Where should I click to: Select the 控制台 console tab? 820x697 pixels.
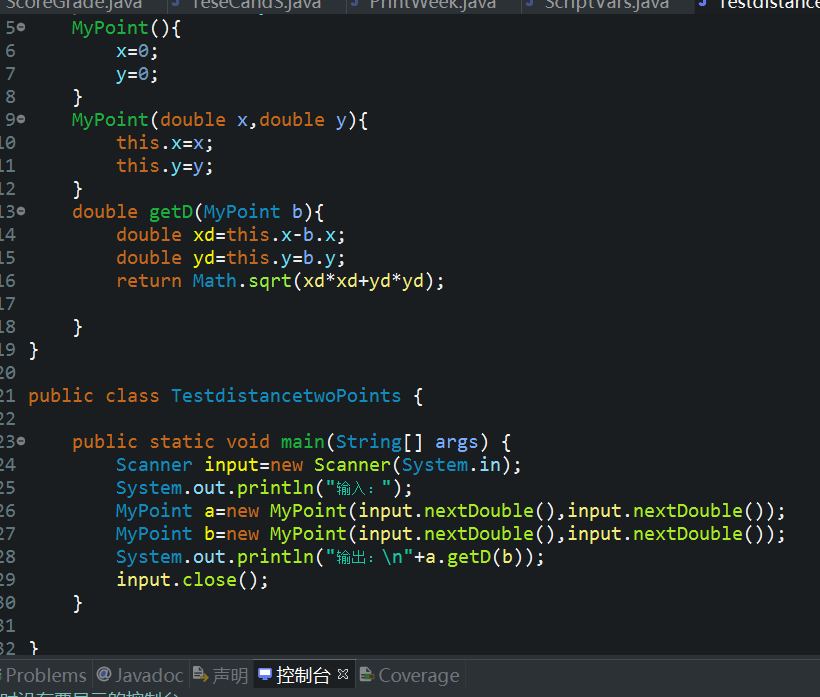303,675
